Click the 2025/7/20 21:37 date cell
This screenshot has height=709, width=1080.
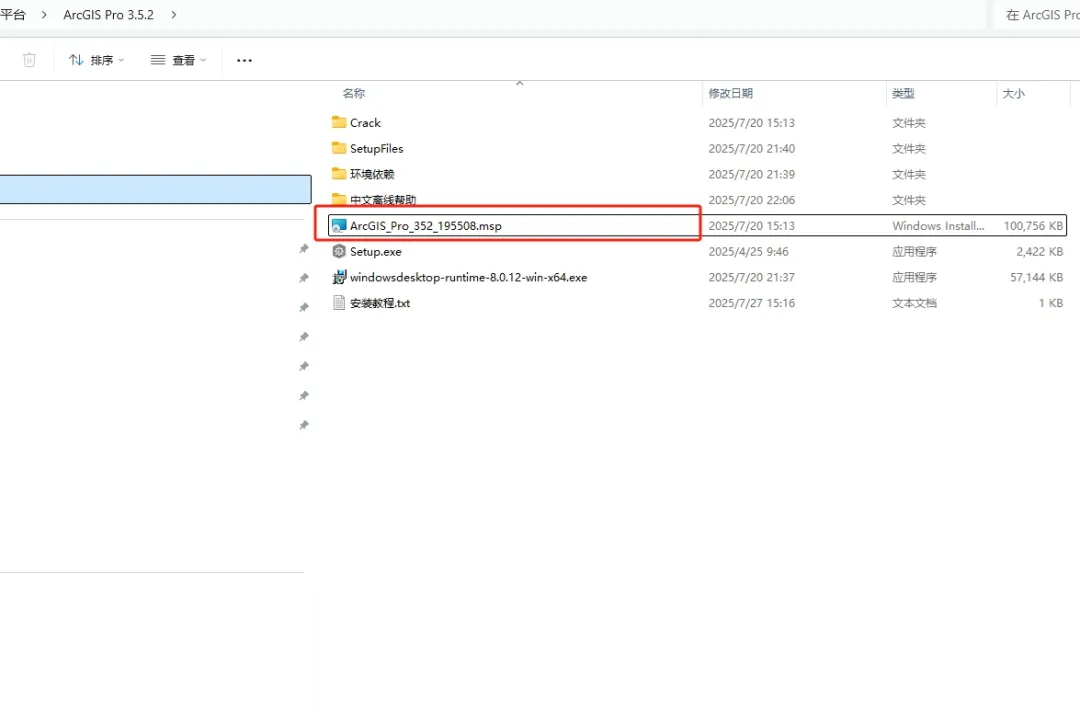pyautogui.click(x=751, y=277)
